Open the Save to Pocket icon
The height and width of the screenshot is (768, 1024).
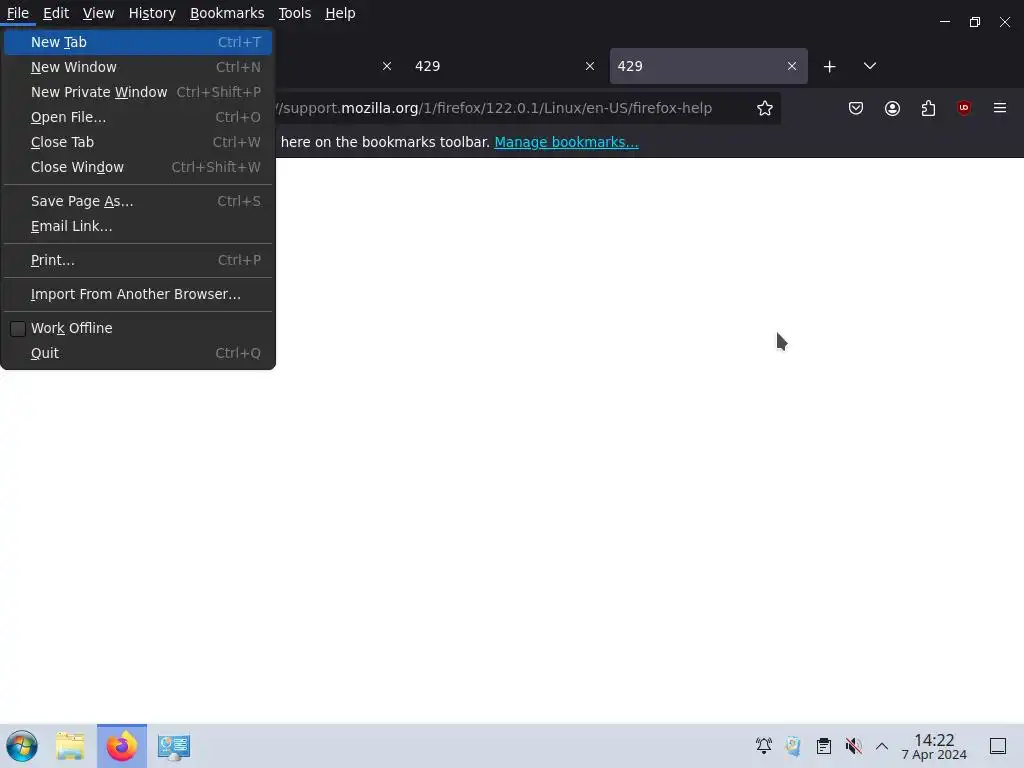856,108
